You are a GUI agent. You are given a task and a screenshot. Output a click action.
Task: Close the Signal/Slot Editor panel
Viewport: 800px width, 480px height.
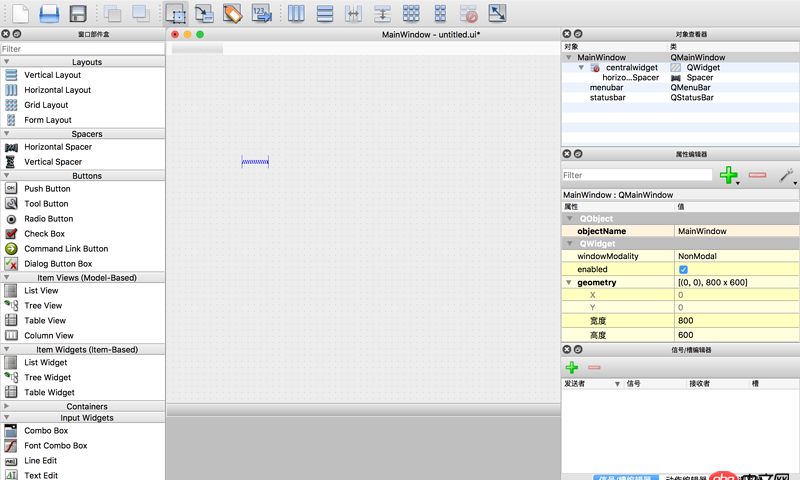(567, 349)
